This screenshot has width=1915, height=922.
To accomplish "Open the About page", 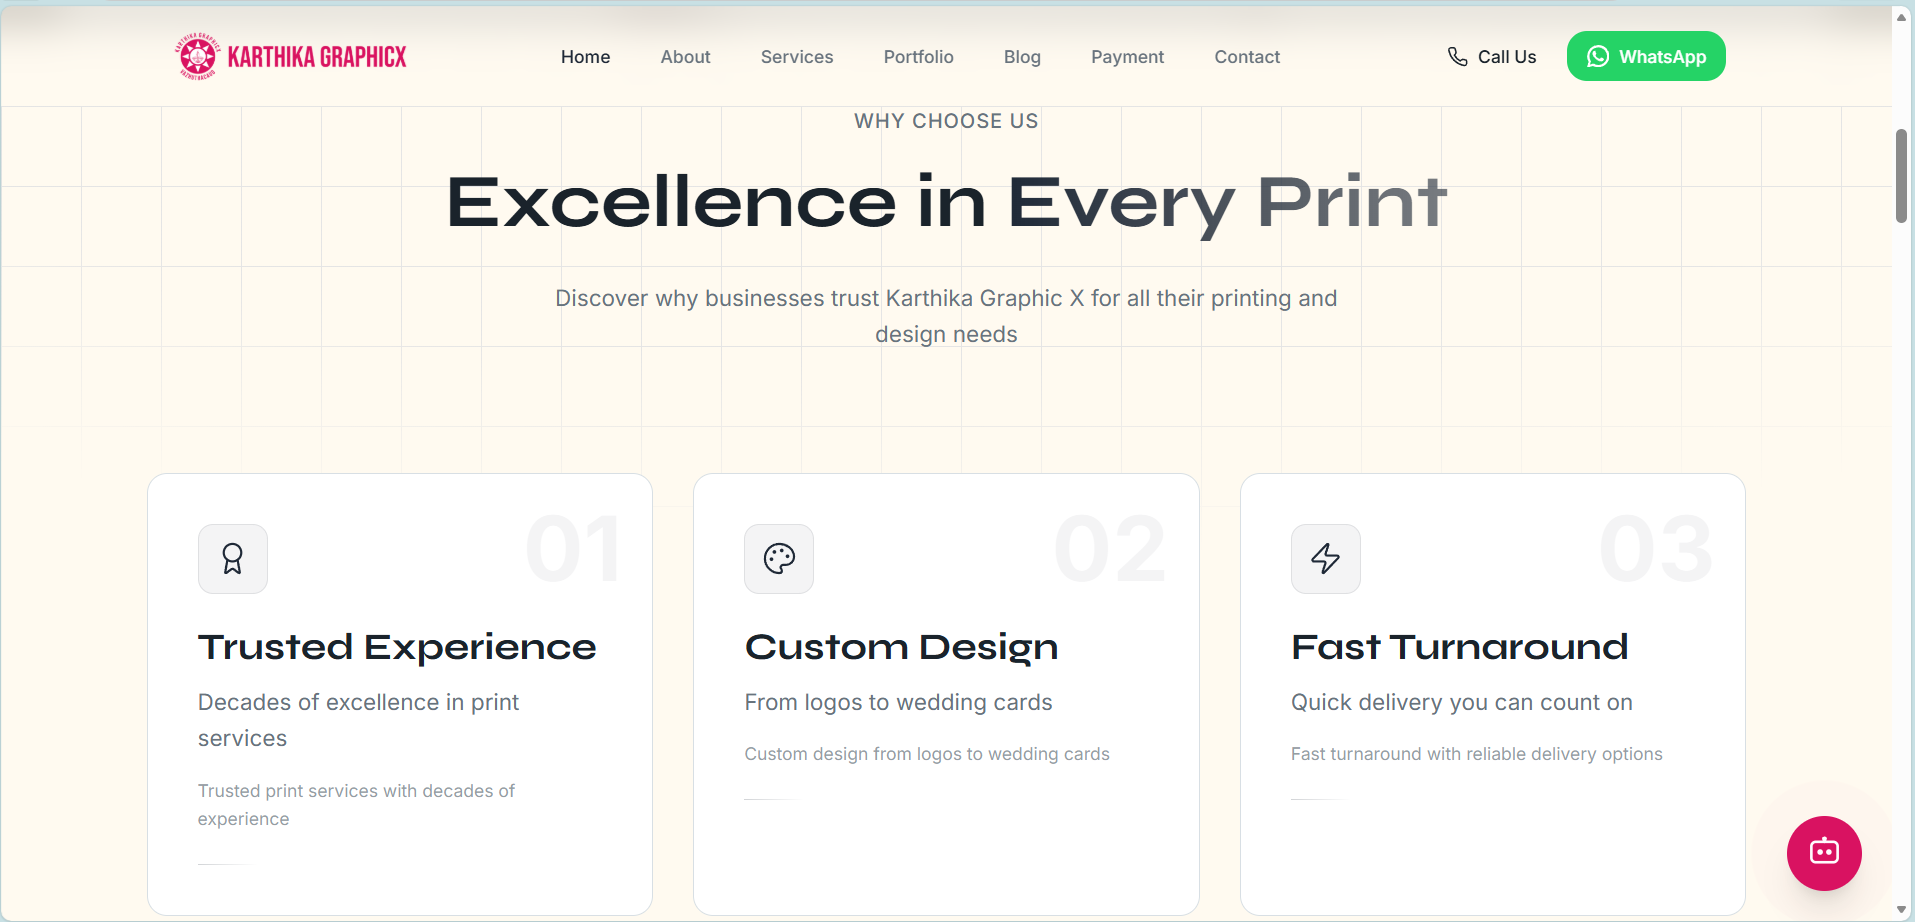I will click(x=685, y=57).
